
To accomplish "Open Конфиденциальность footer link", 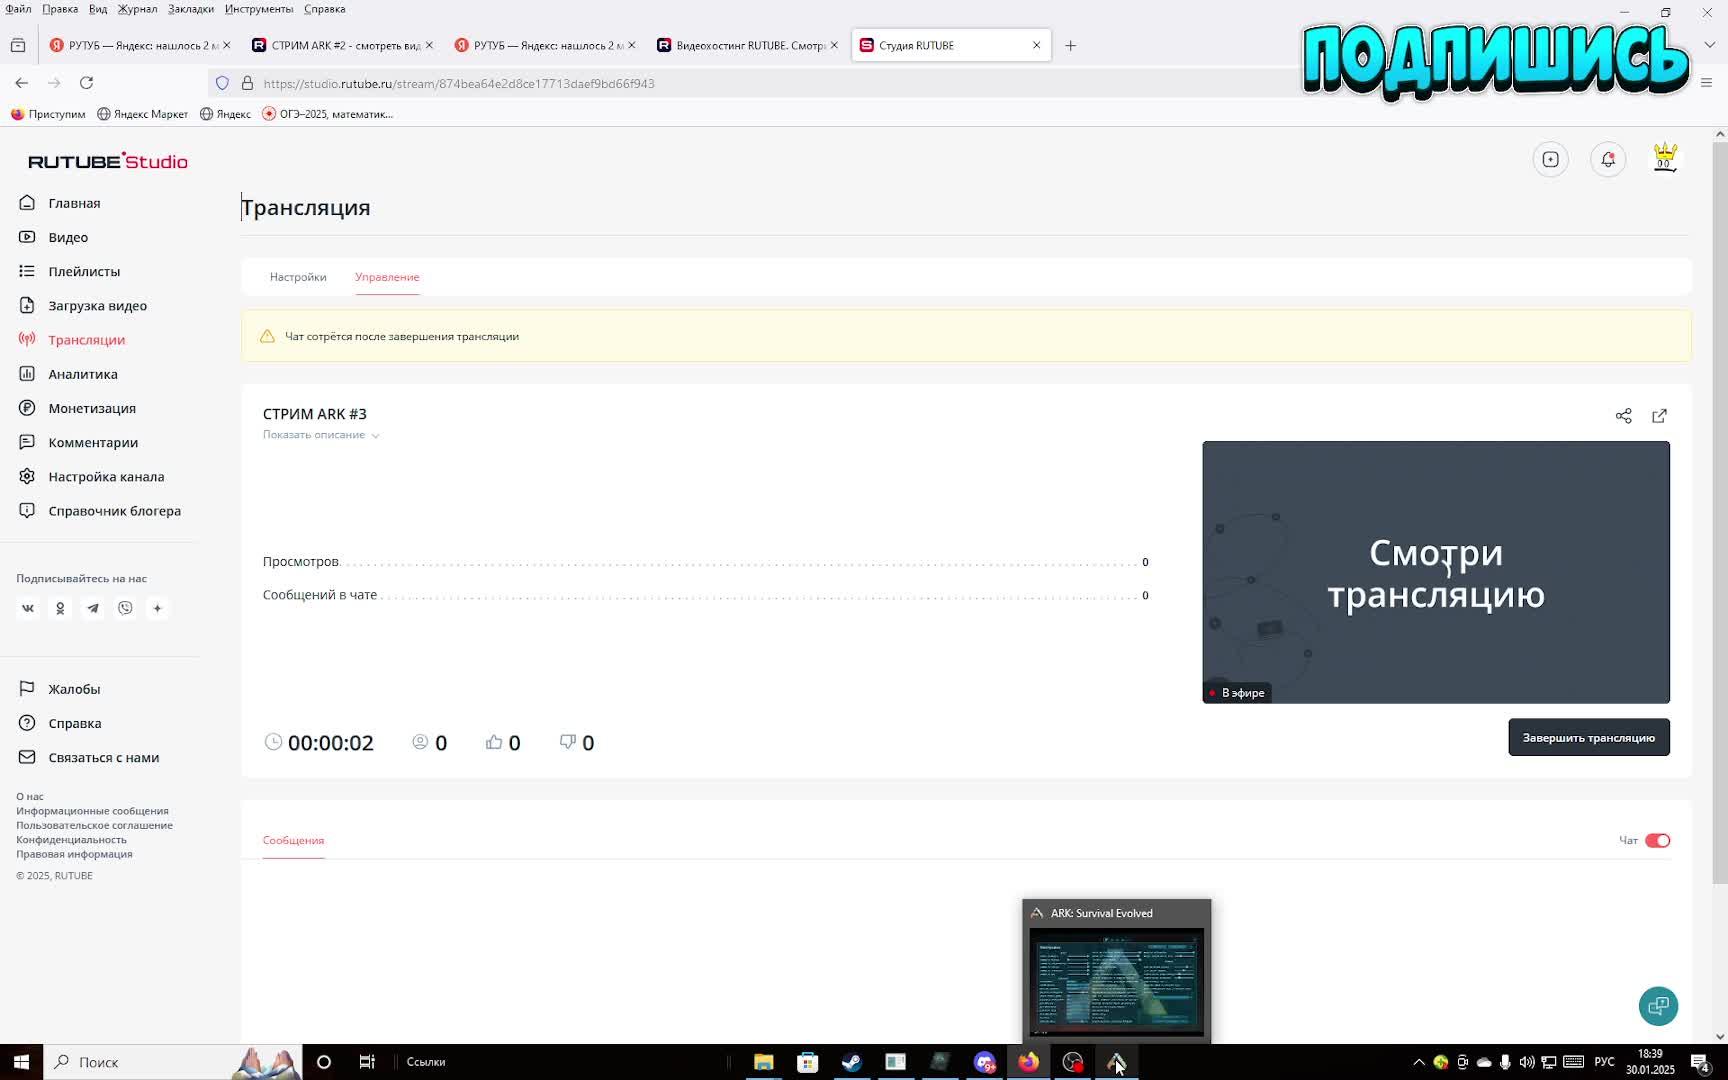I will point(71,840).
